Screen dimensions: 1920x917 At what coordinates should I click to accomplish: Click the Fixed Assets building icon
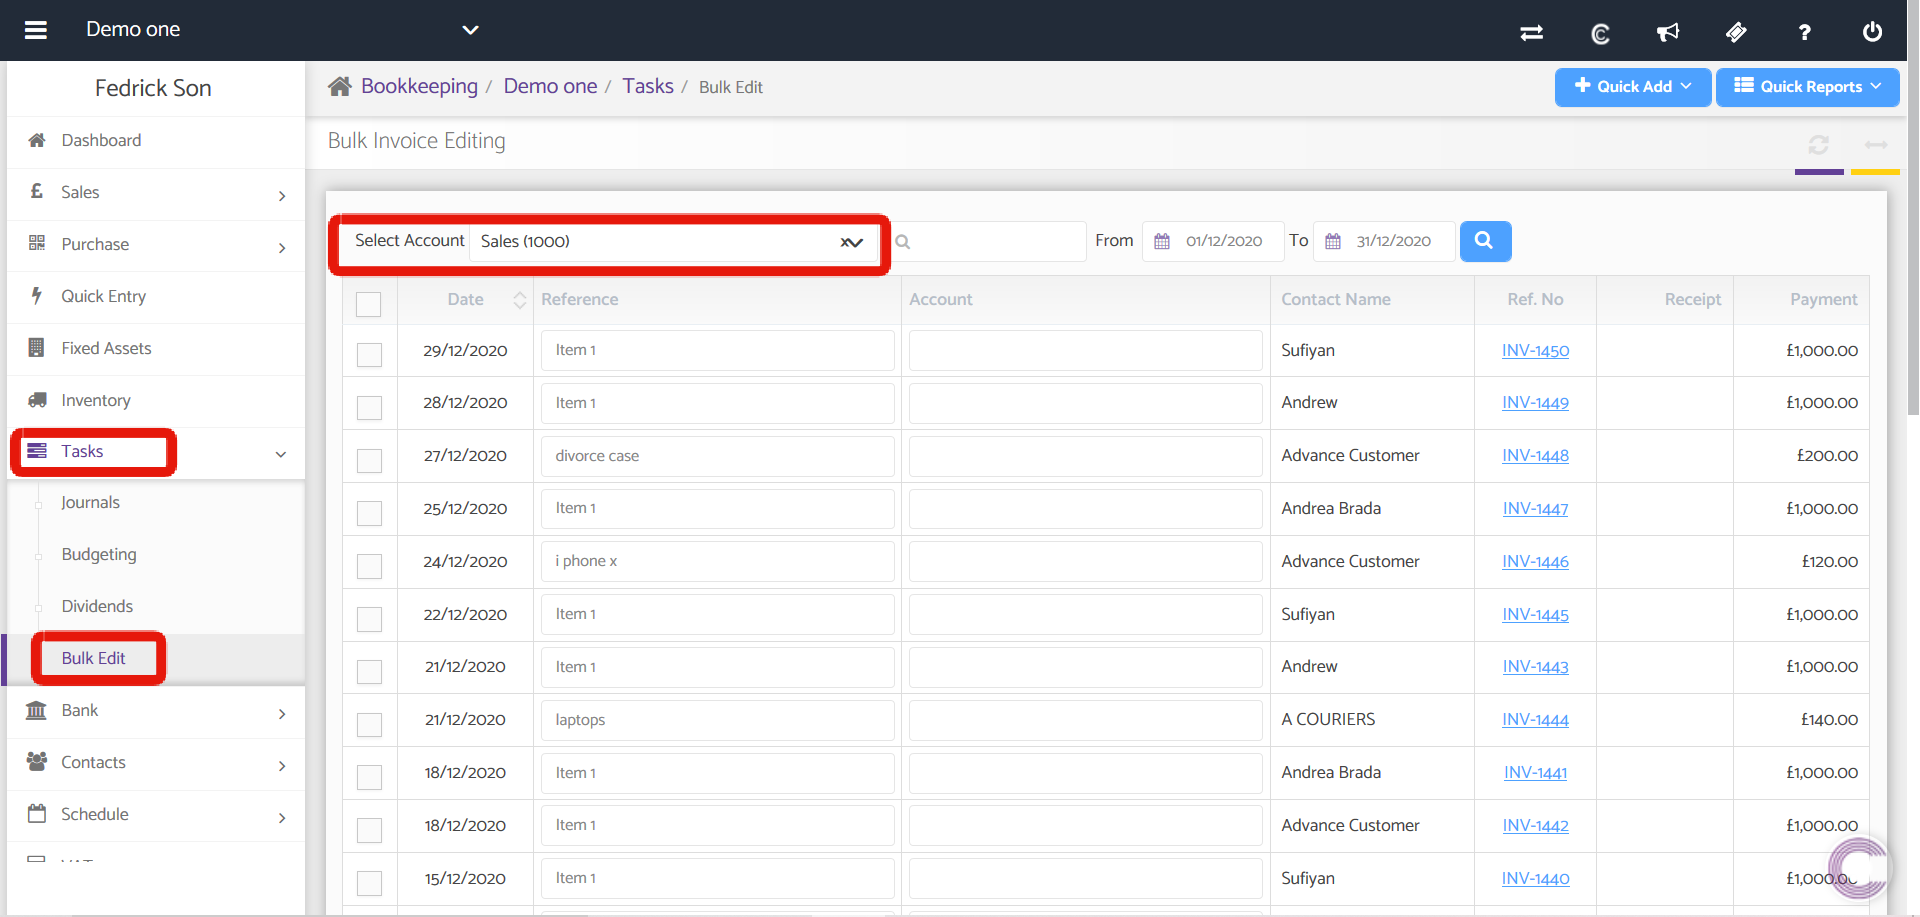pyautogui.click(x=37, y=347)
